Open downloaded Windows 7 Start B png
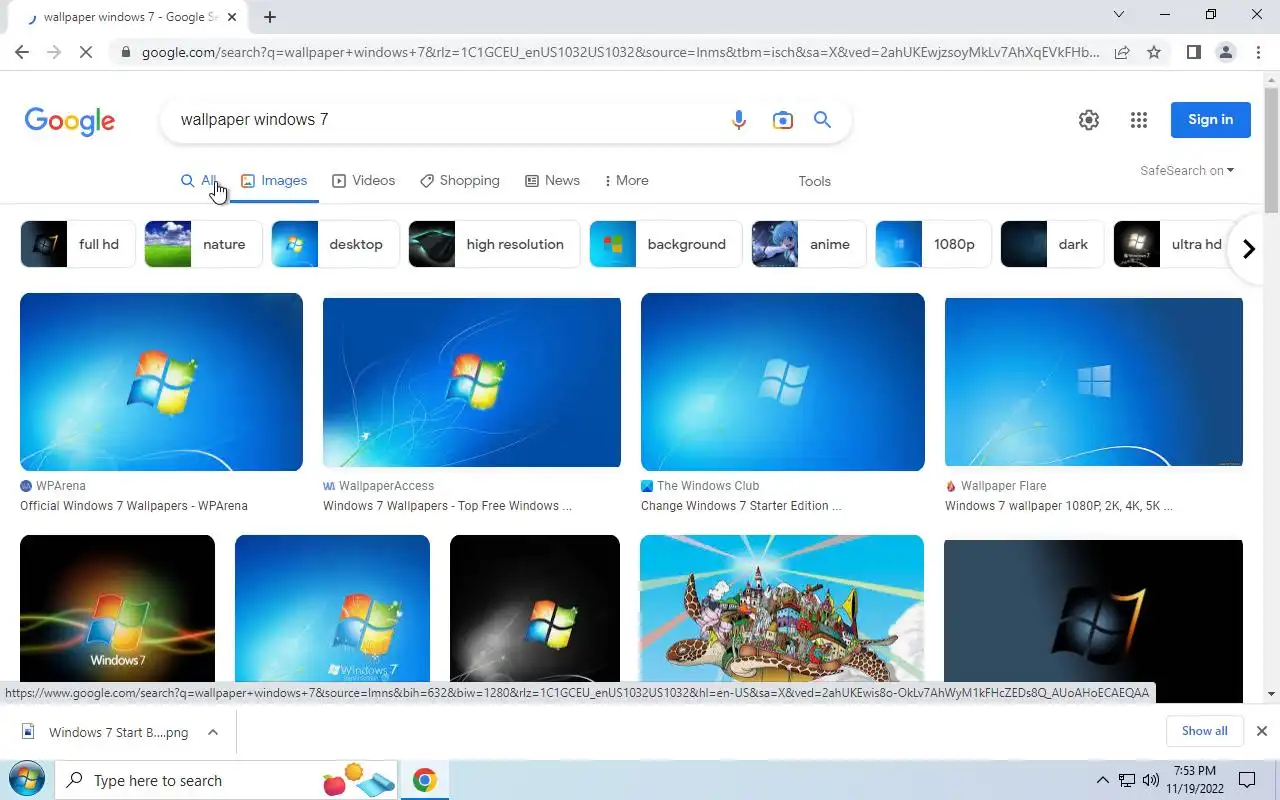 105,732
